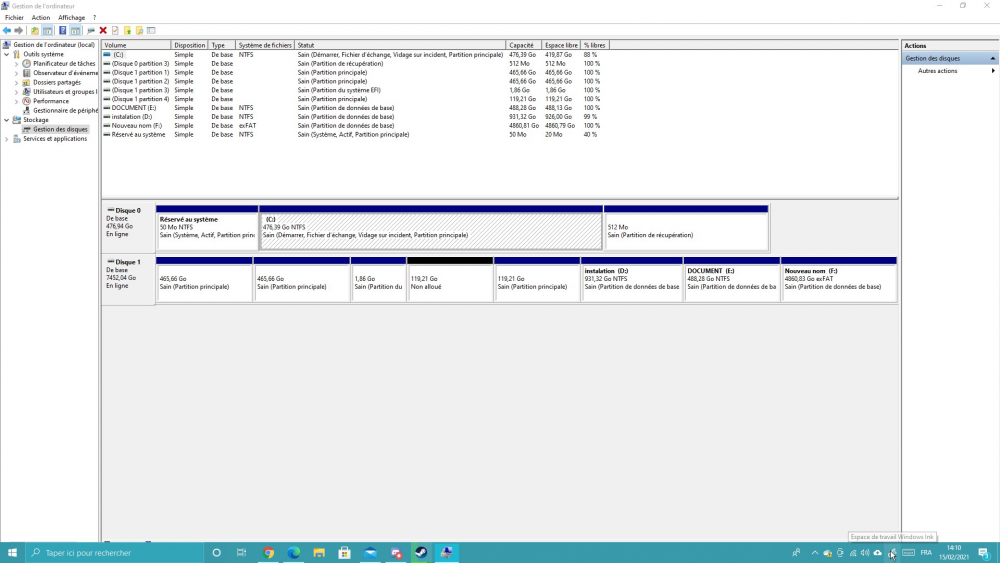The image size is (1000, 563).
Task: Sort by the Capacité column header
Action: click(x=523, y=45)
